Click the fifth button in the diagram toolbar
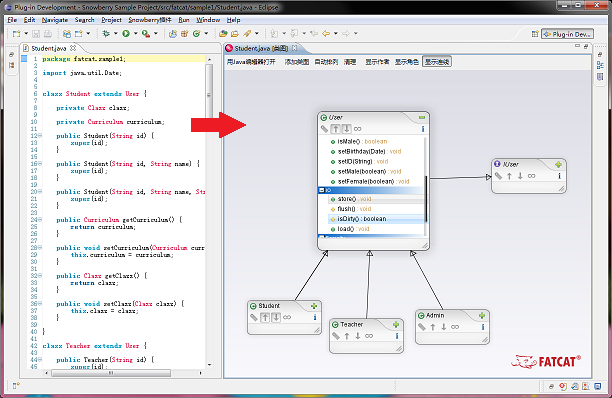612x398 pixels. click(377, 62)
